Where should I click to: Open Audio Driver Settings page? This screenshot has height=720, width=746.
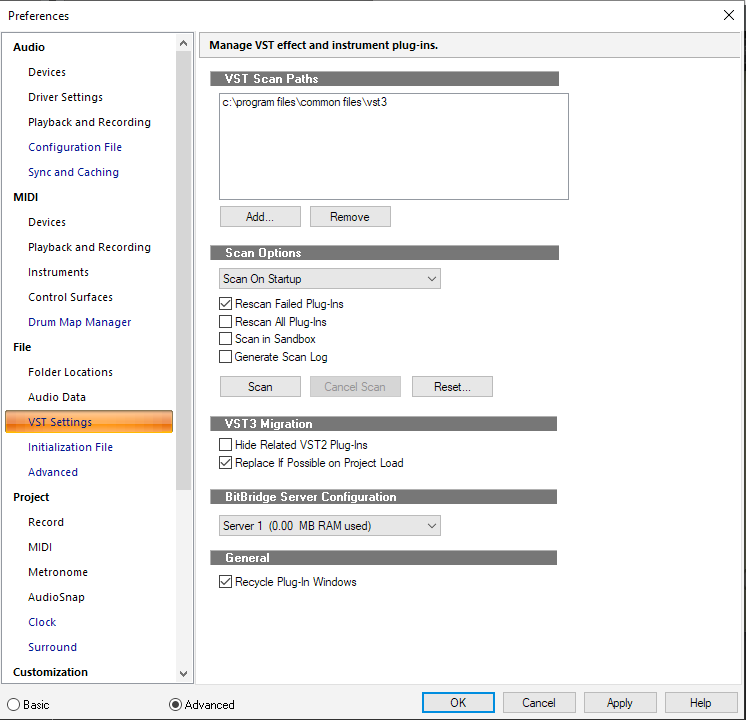coord(65,97)
